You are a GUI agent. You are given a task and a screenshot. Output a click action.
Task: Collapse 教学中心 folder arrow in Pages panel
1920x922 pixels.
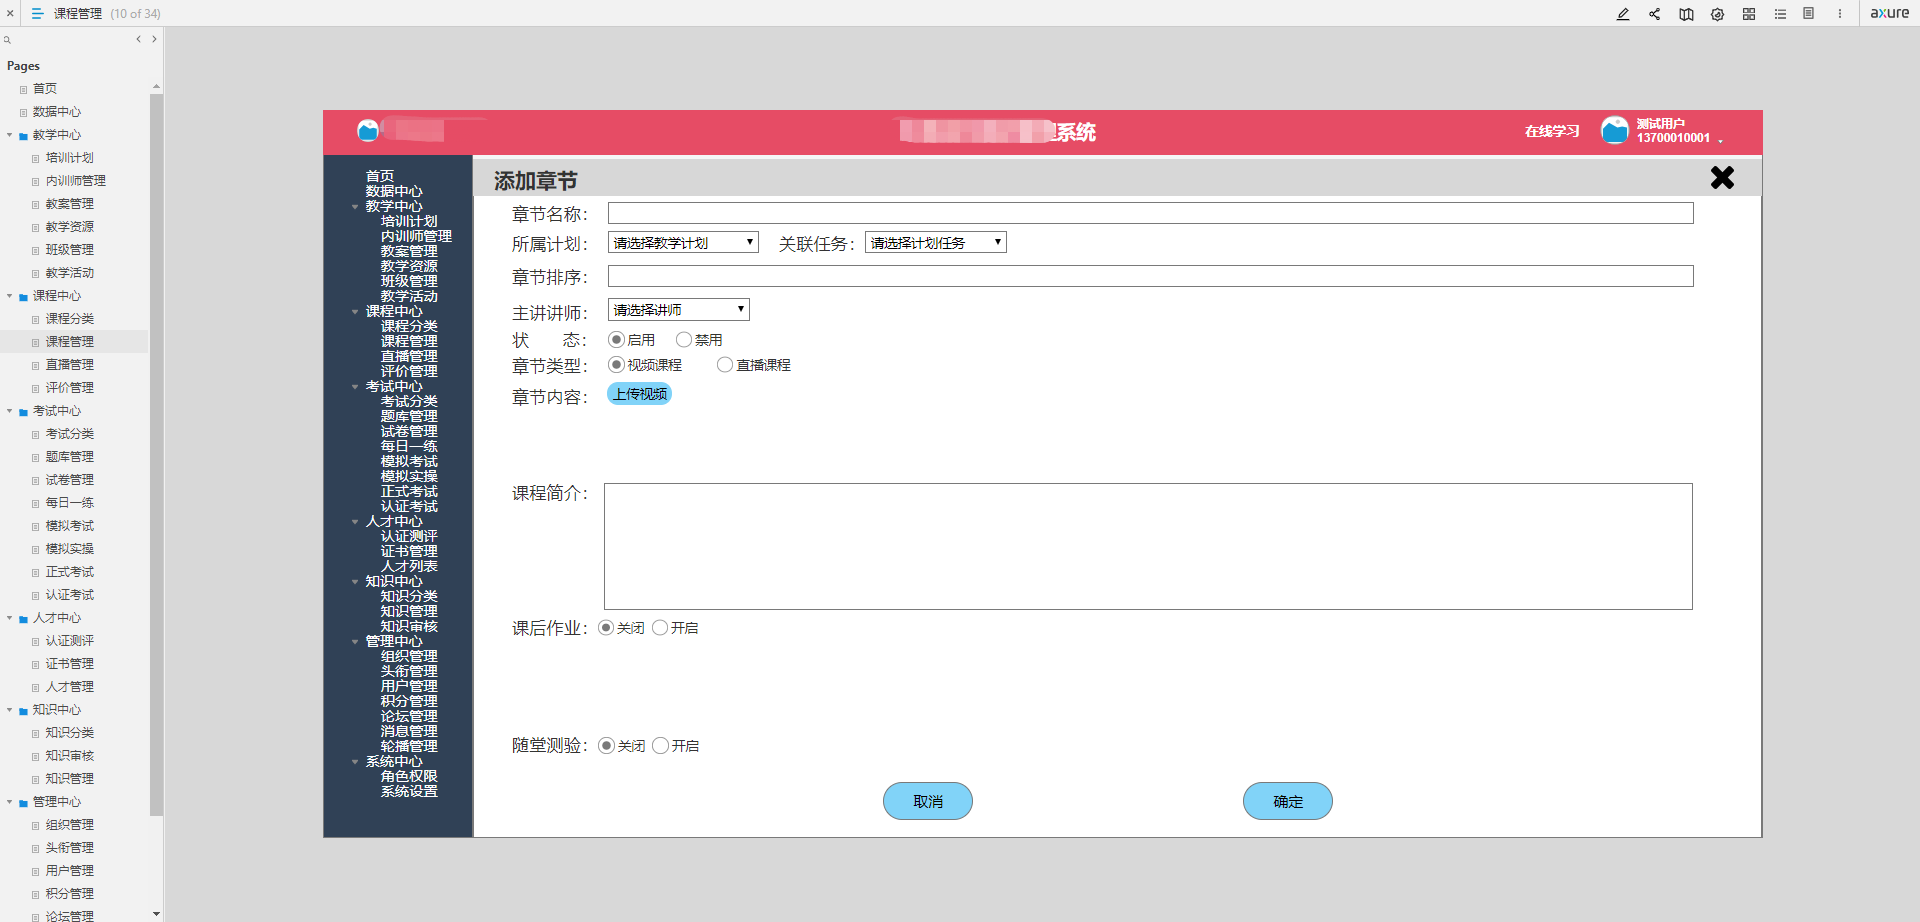point(10,135)
